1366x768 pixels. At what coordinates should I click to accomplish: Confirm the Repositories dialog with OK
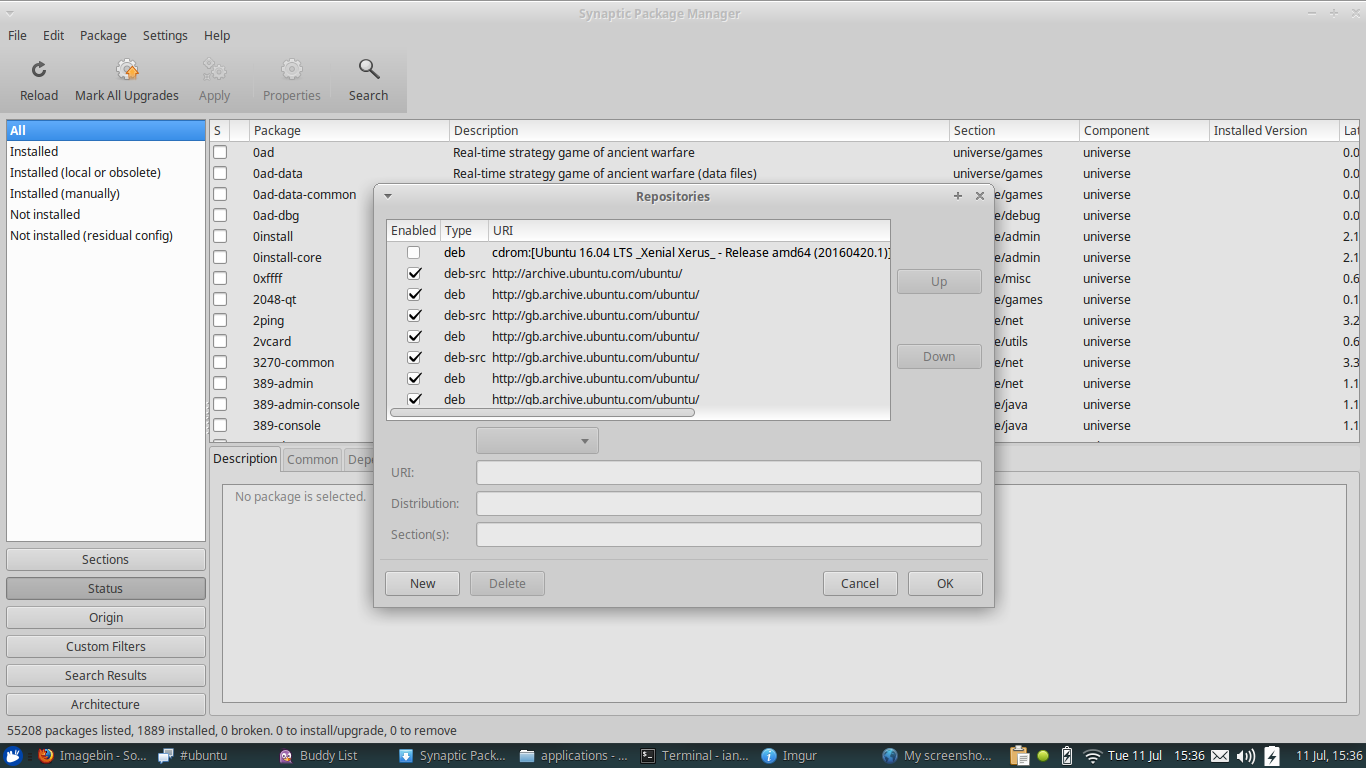(x=945, y=584)
